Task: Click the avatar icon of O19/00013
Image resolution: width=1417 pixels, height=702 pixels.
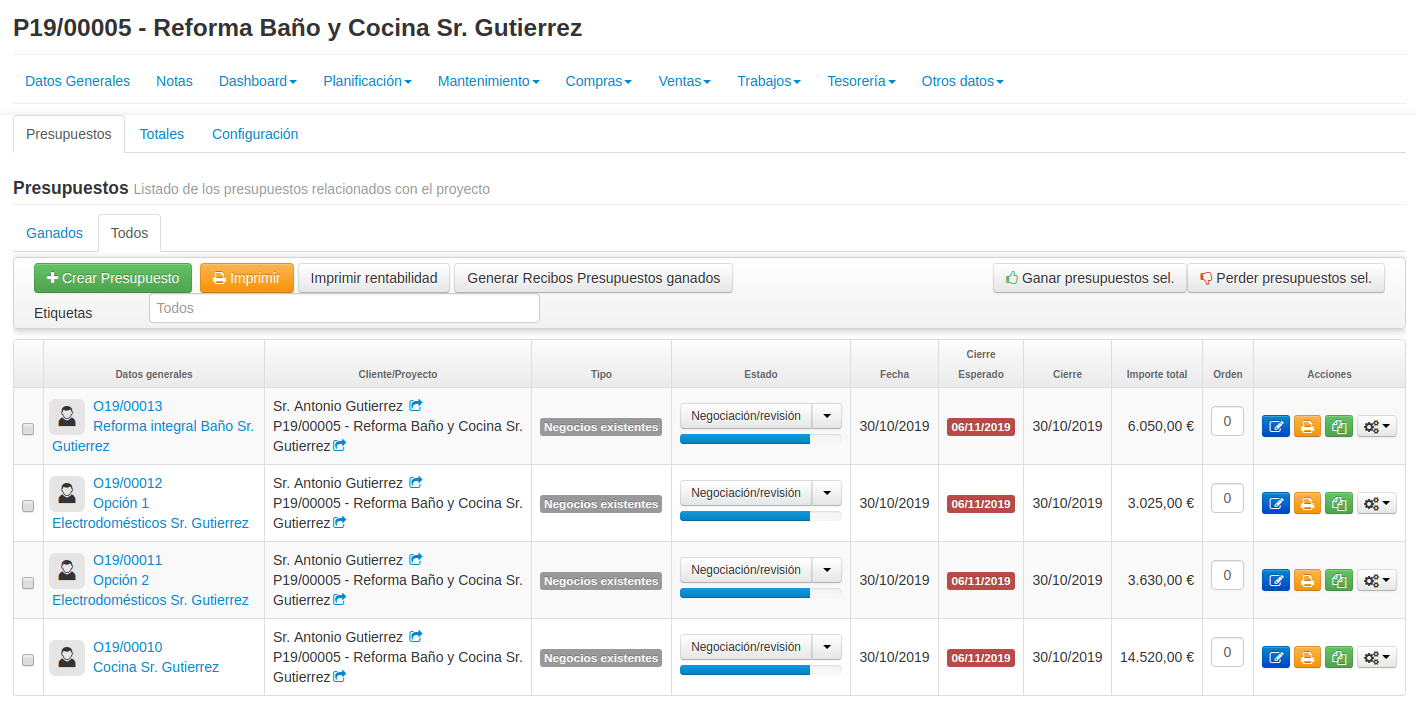Action: click(x=67, y=416)
